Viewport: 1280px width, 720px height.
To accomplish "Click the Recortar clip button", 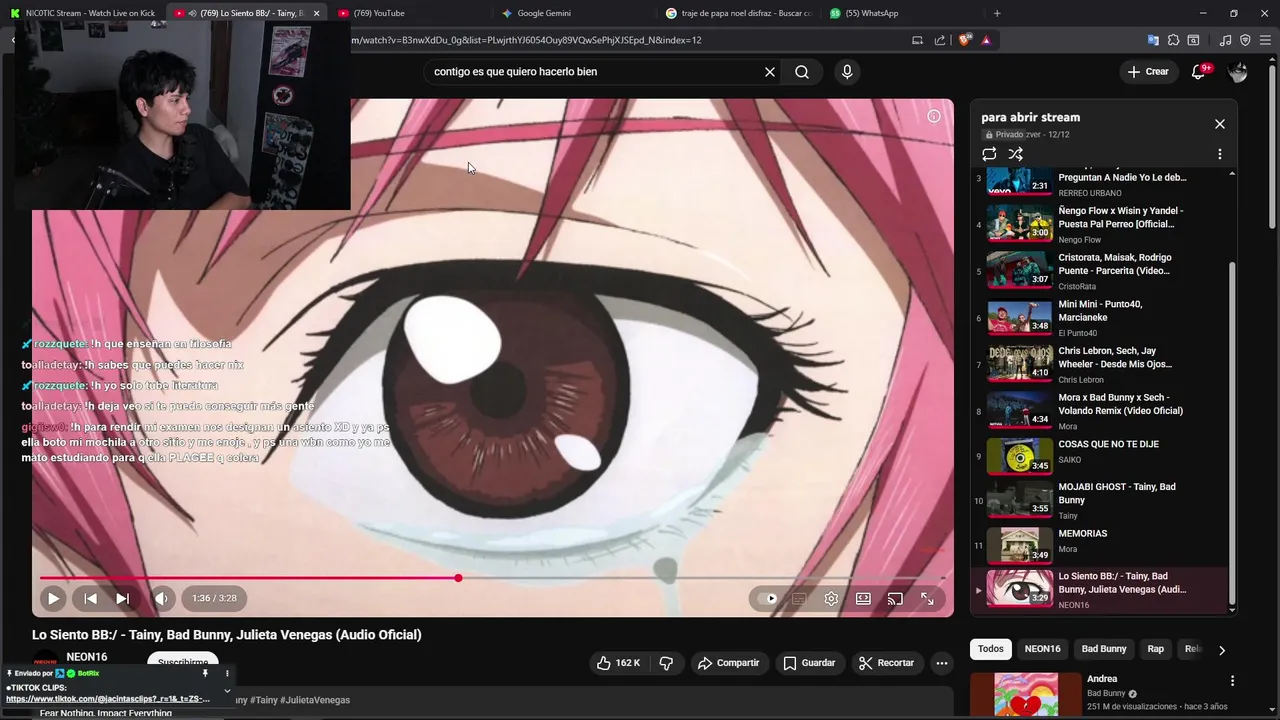I will pos(887,663).
